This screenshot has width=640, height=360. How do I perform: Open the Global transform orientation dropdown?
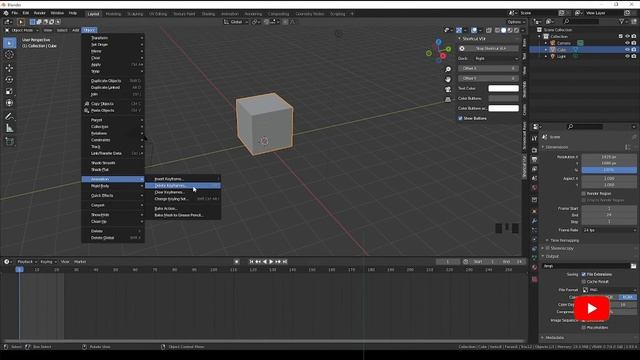[236, 22]
